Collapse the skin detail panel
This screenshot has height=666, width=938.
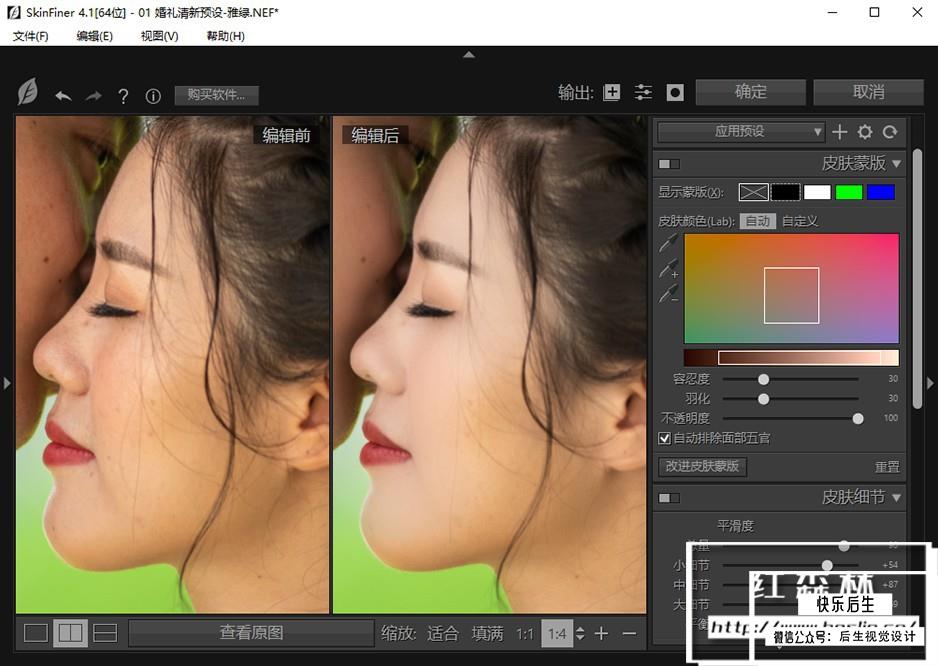point(896,497)
